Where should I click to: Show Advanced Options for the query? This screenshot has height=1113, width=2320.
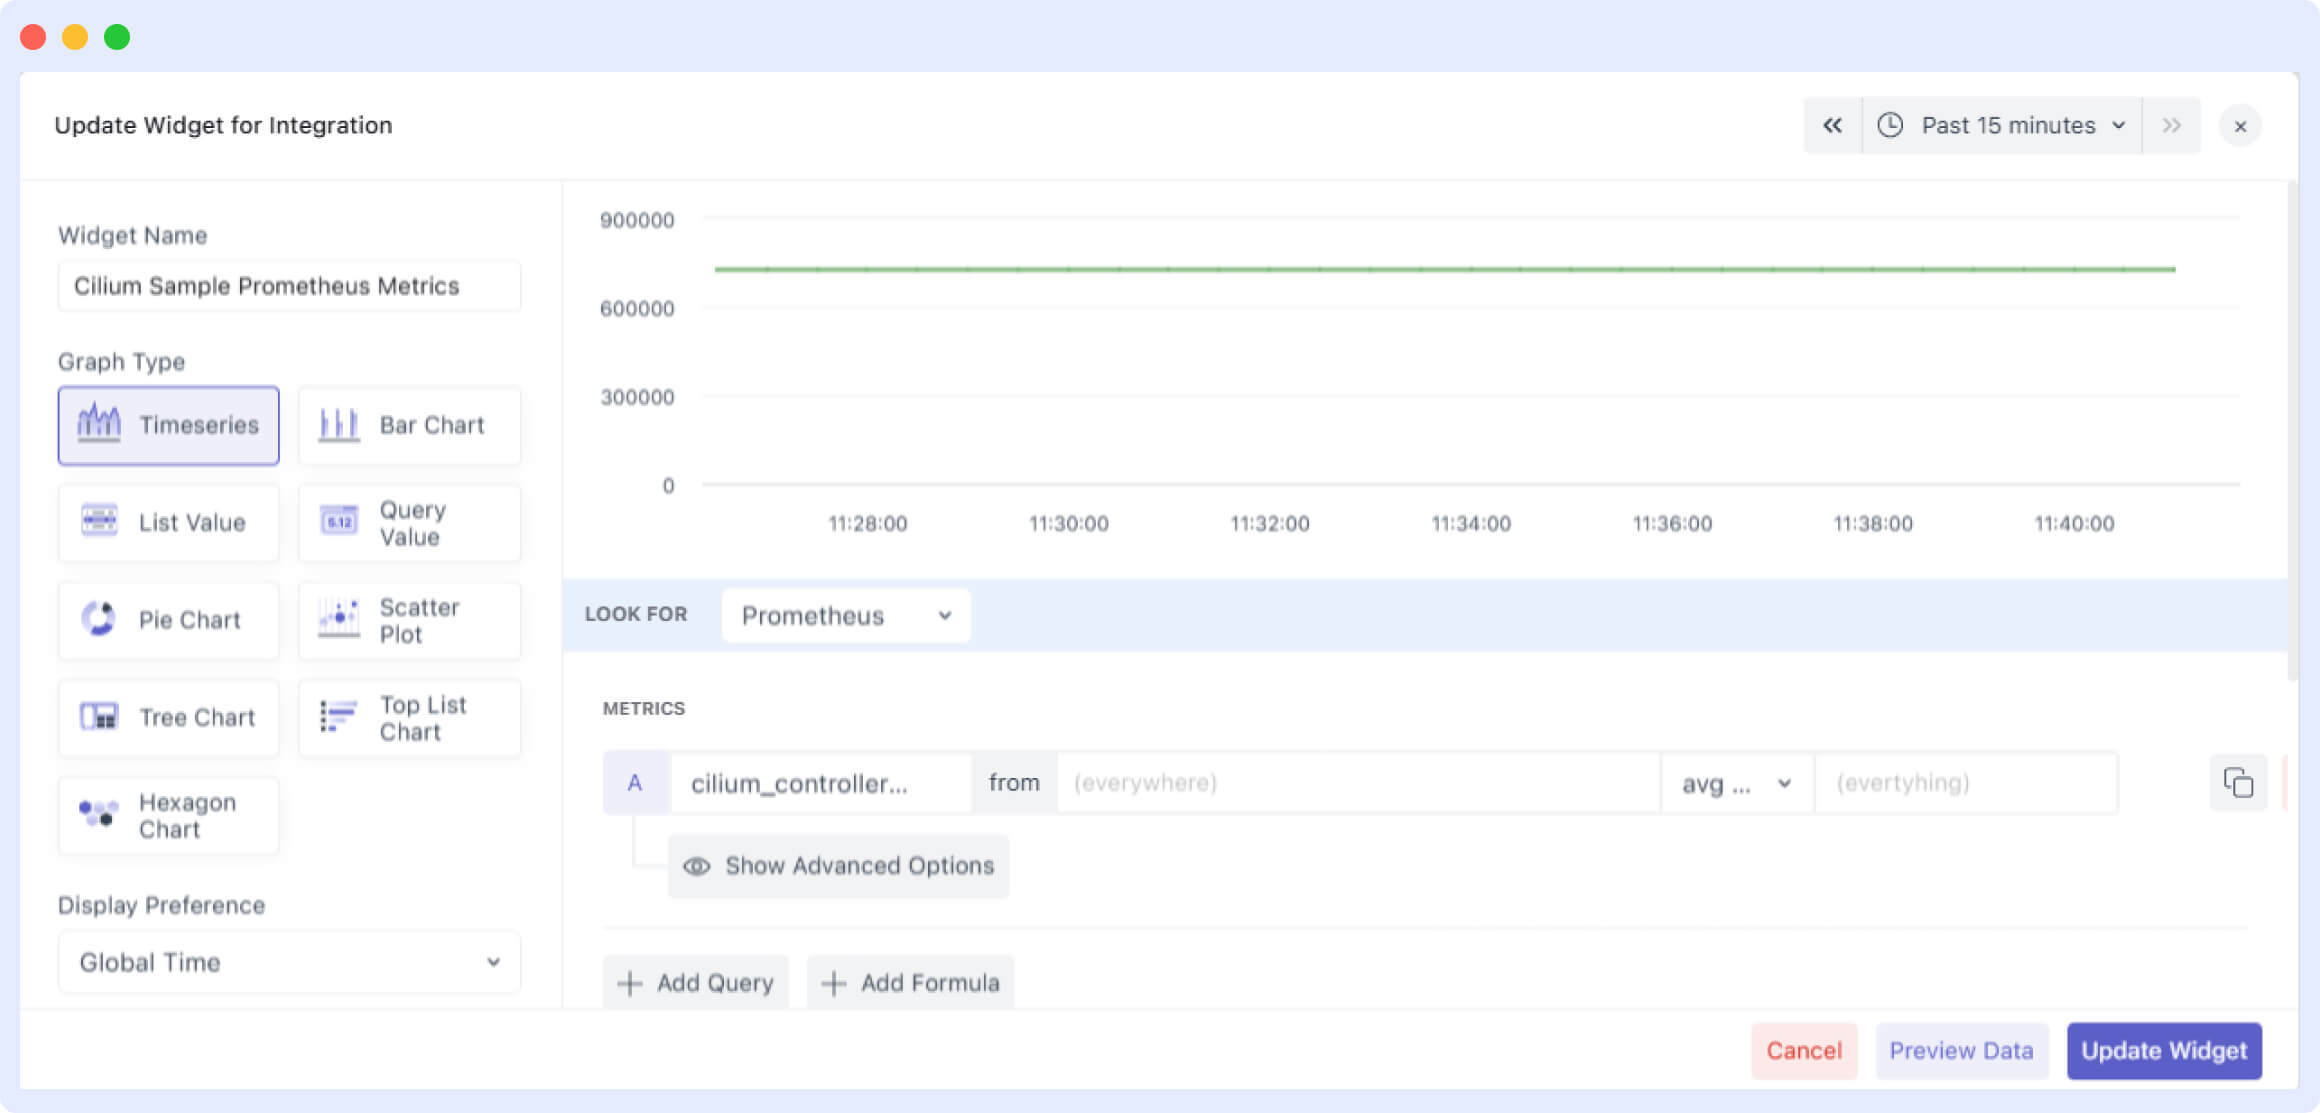click(x=837, y=866)
